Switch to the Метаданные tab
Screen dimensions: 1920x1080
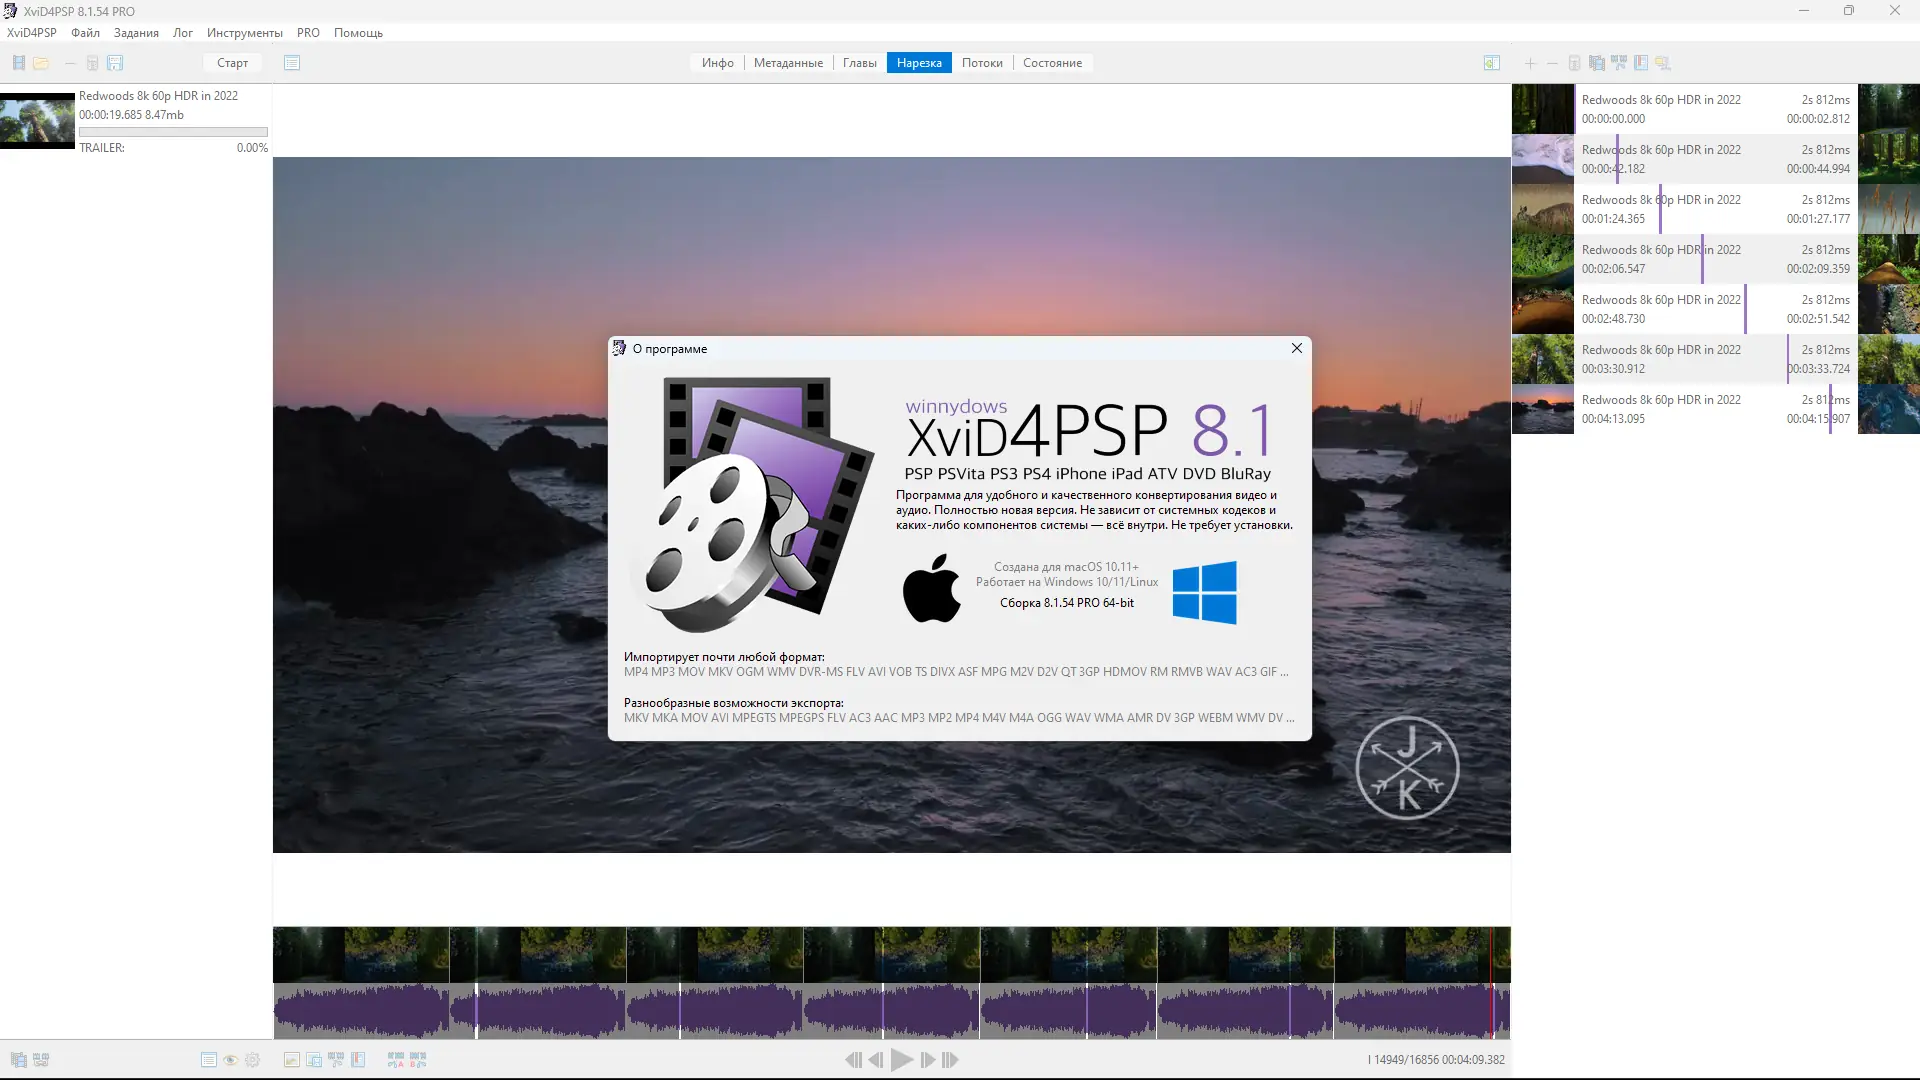788,62
